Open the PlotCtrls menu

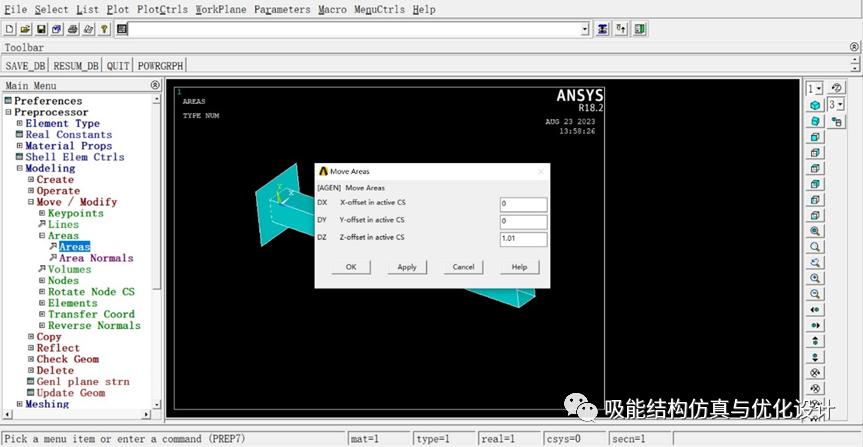[162, 9]
